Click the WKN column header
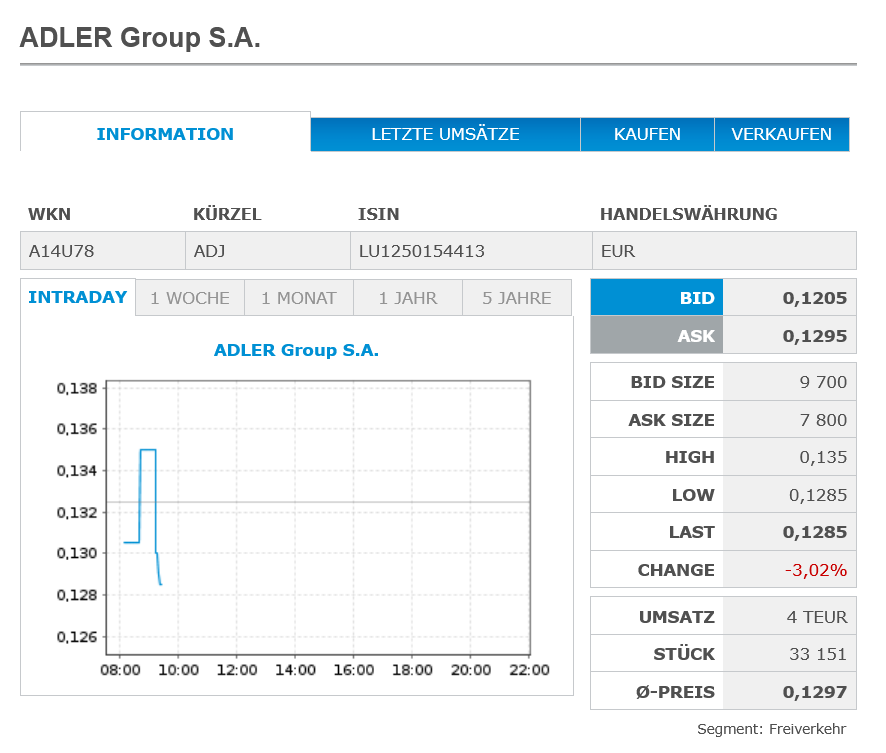Screen dimensions: 886x753 [x=50, y=214]
